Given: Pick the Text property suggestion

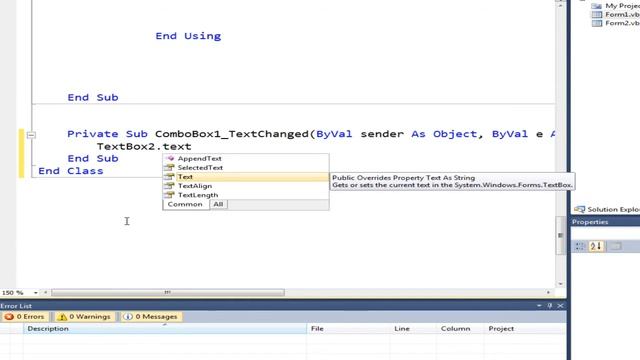Looking at the screenshot, I should [185, 177].
